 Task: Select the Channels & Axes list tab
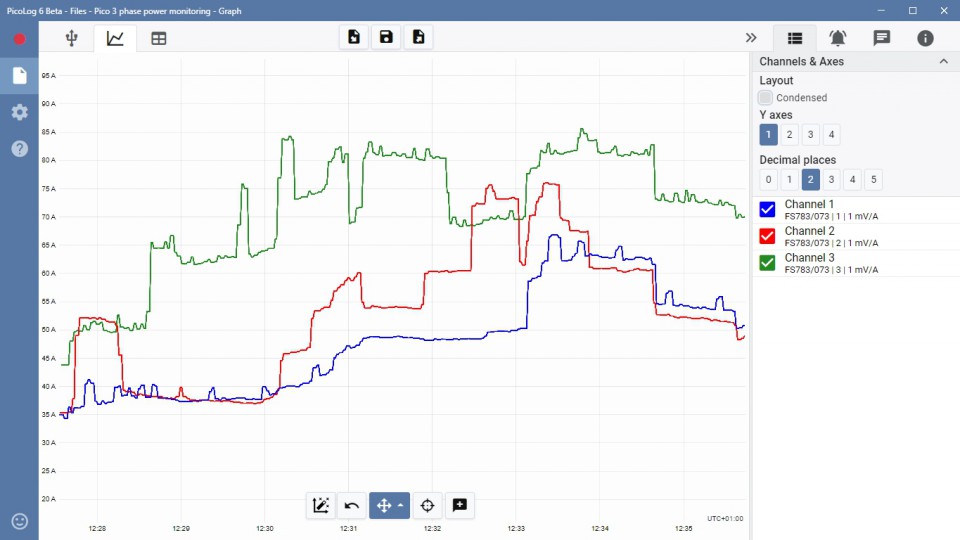click(795, 38)
